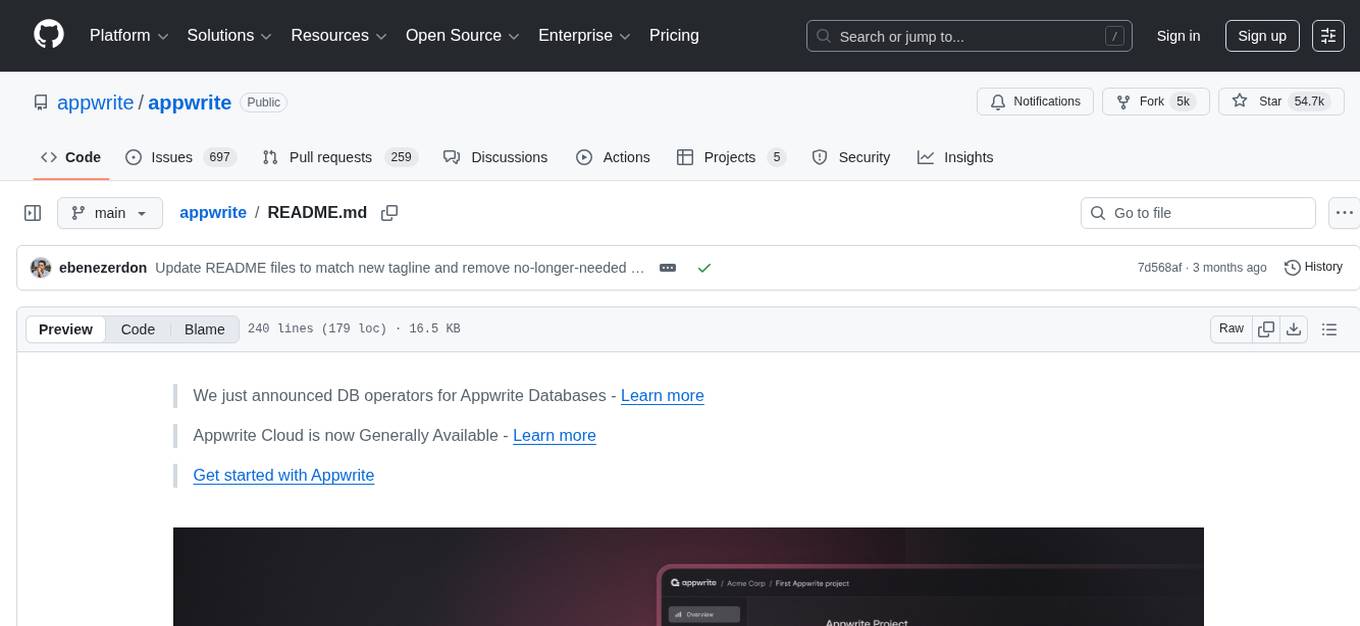Download the raw README file
1360x626 pixels.
[1294, 328]
